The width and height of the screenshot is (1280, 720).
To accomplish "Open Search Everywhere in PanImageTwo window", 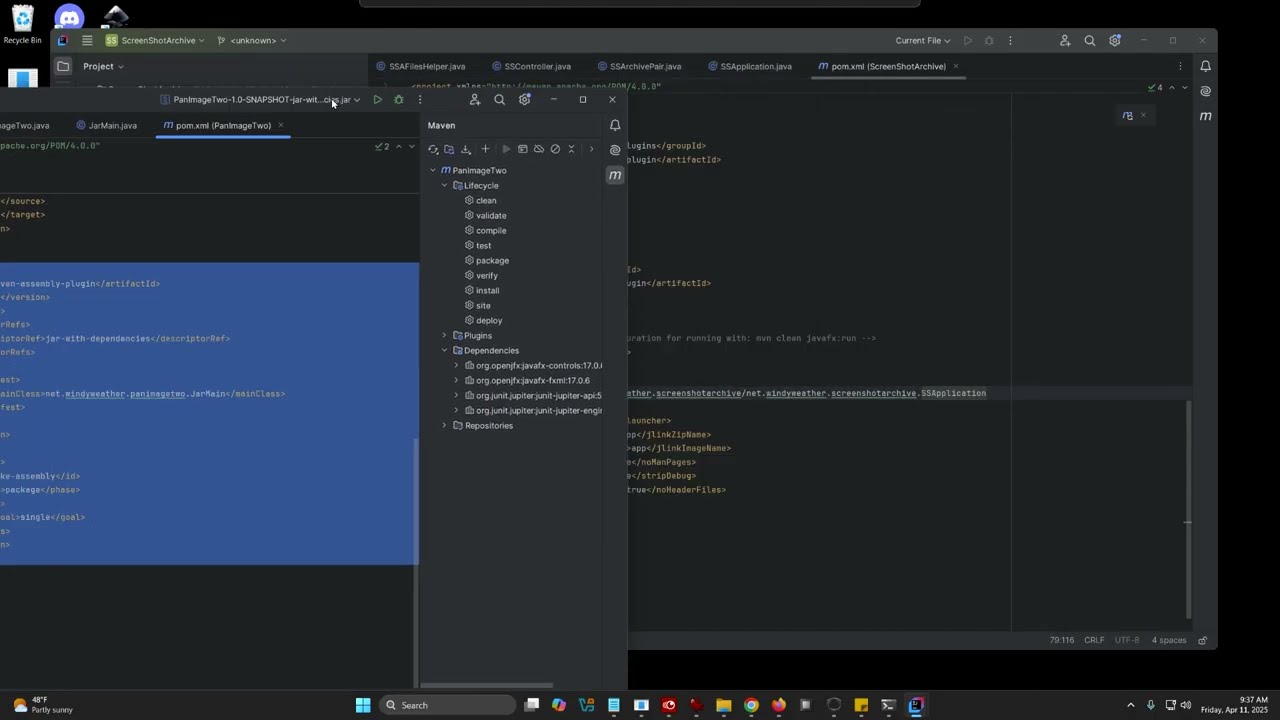I will pos(500,100).
